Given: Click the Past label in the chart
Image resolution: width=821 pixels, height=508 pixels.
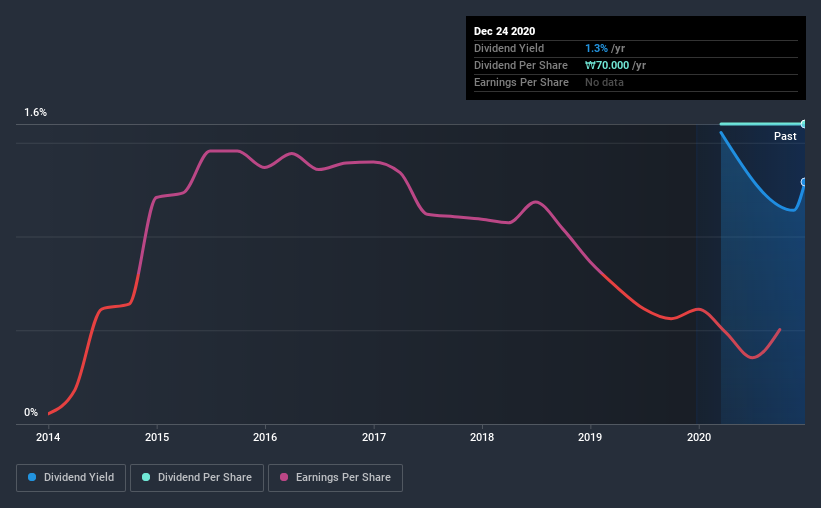Looking at the screenshot, I should [x=785, y=136].
